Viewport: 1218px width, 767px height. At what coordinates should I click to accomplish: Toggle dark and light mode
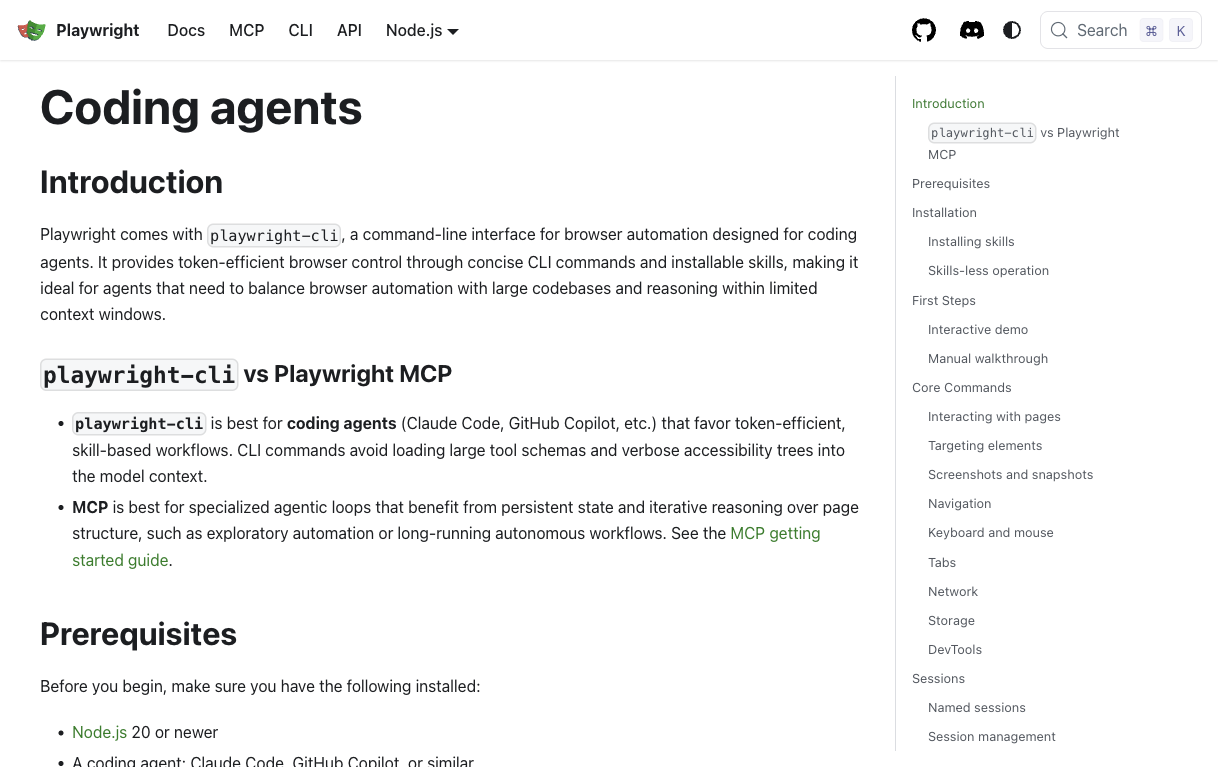(x=1012, y=30)
